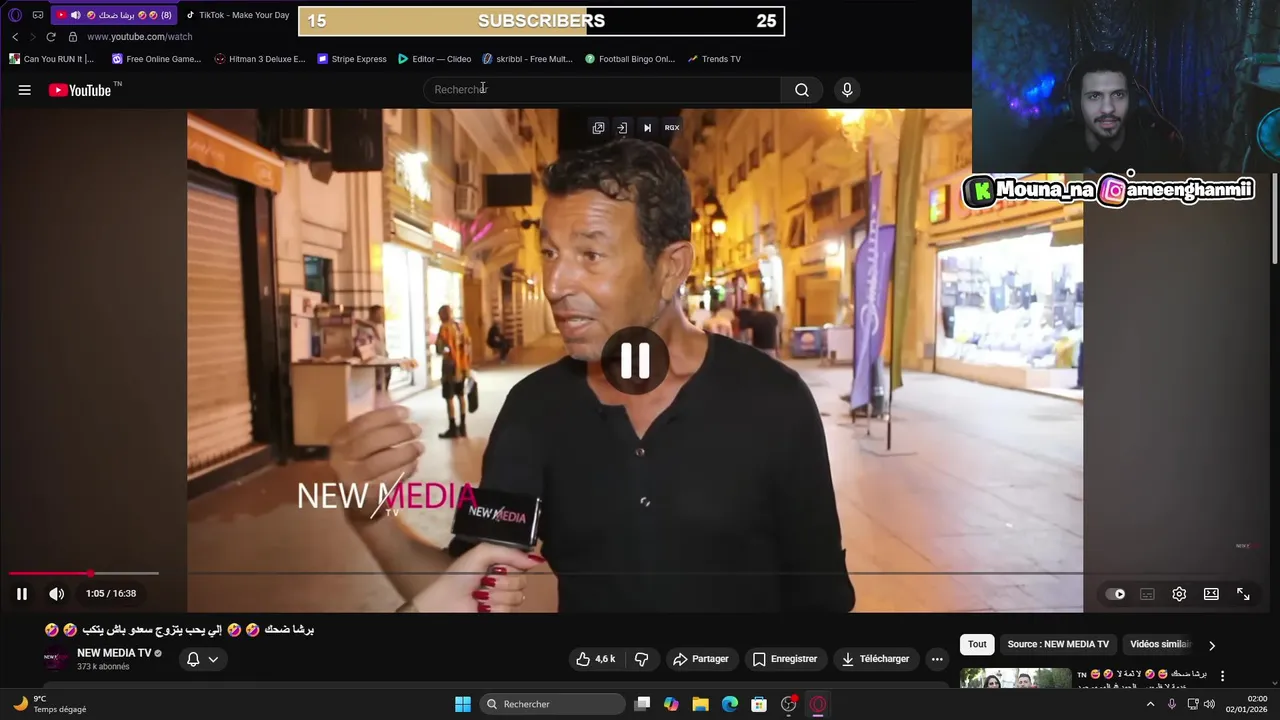Open the three-dot more actions menu
Image resolution: width=1280 pixels, height=720 pixels.
(937, 659)
